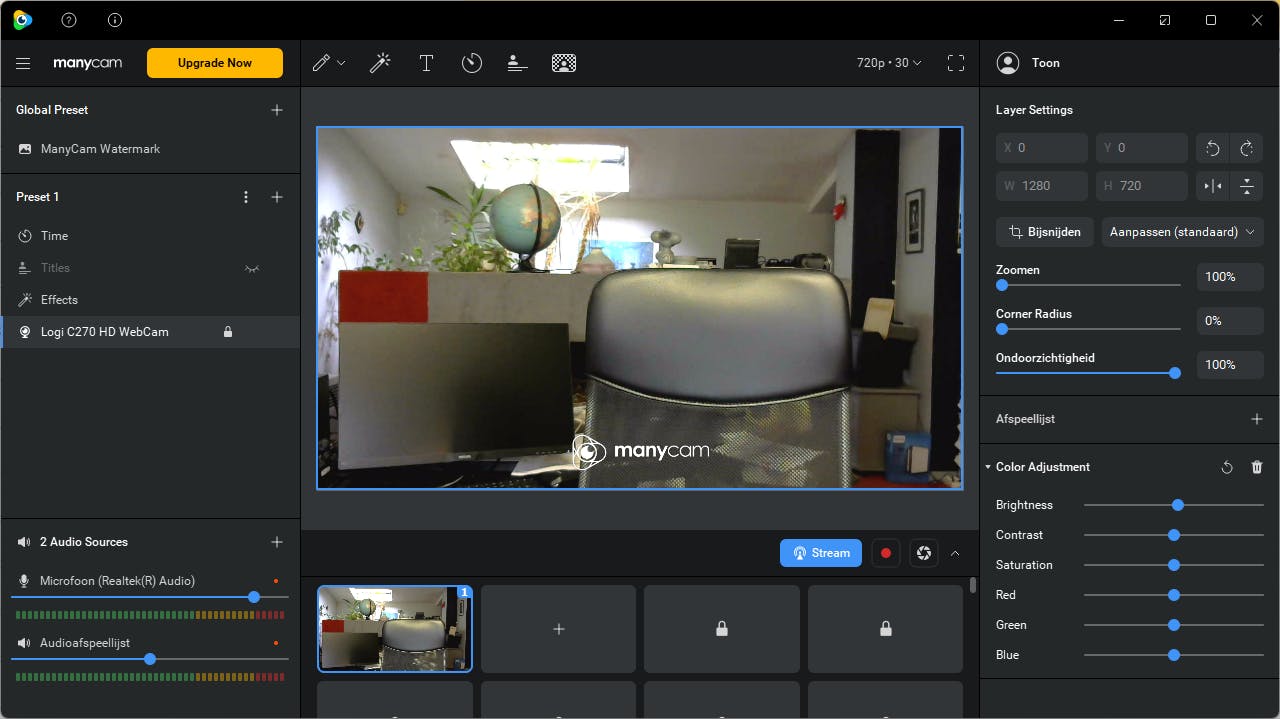Add a new audio source
The width and height of the screenshot is (1280, 719).
coord(277,542)
